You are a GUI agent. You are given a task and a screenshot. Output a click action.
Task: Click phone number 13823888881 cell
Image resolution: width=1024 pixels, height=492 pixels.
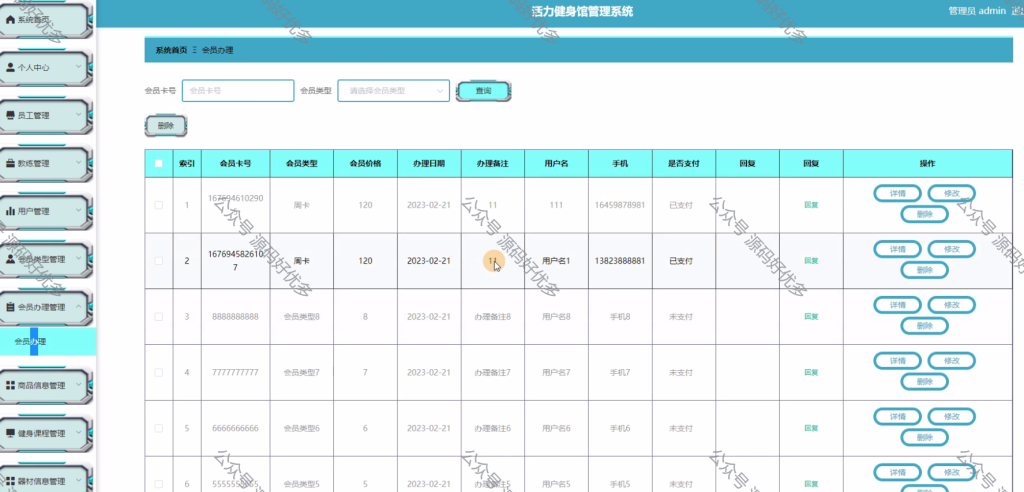(620, 261)
